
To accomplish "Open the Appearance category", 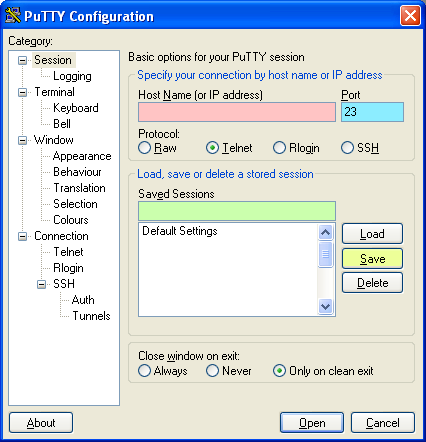I will click(82, 156).
